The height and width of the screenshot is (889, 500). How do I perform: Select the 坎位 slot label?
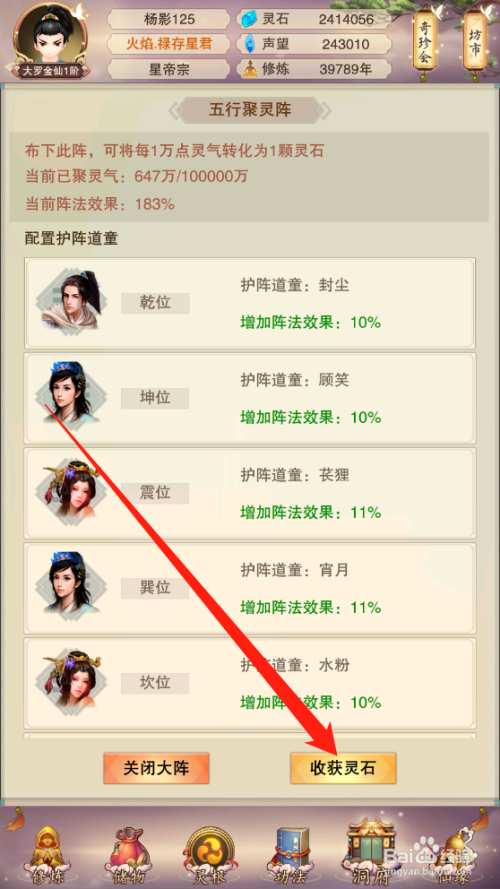coord(155,683)
